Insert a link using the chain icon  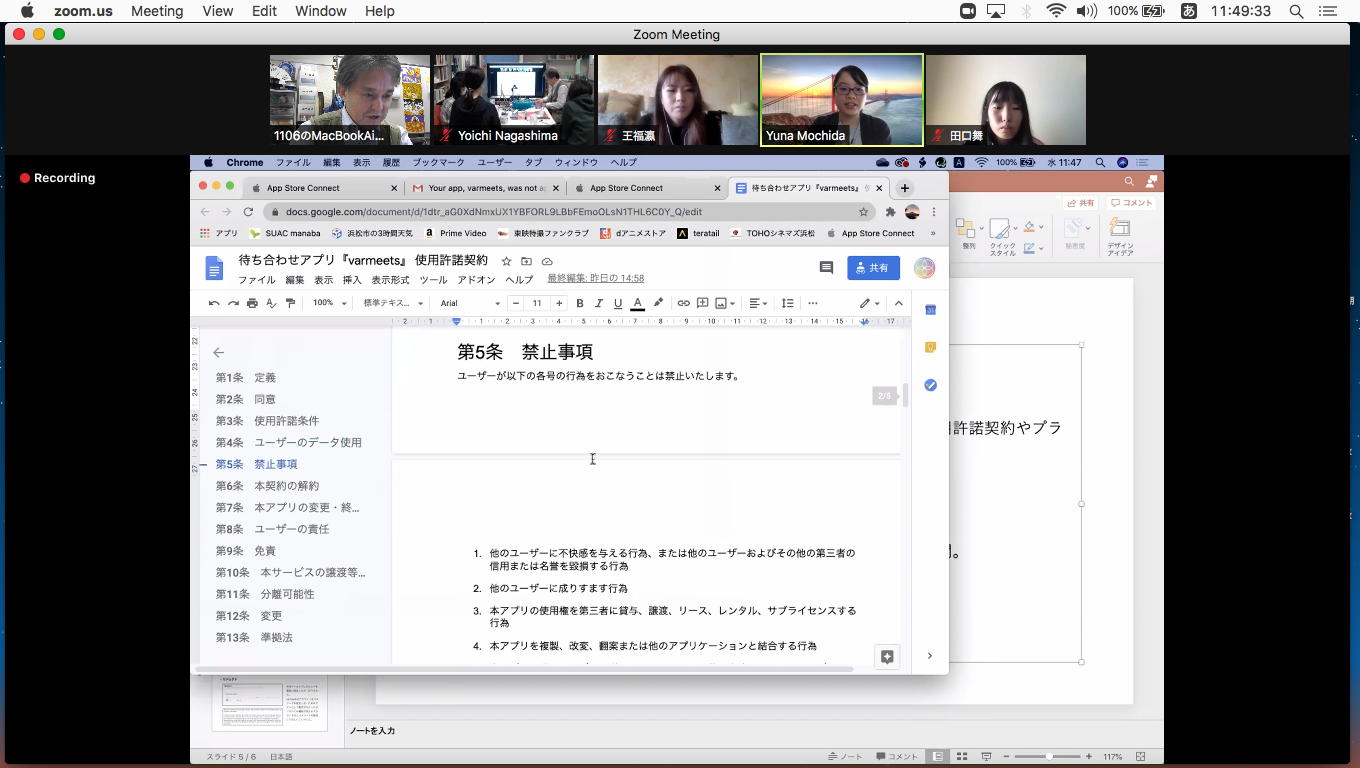click(683, 303)
